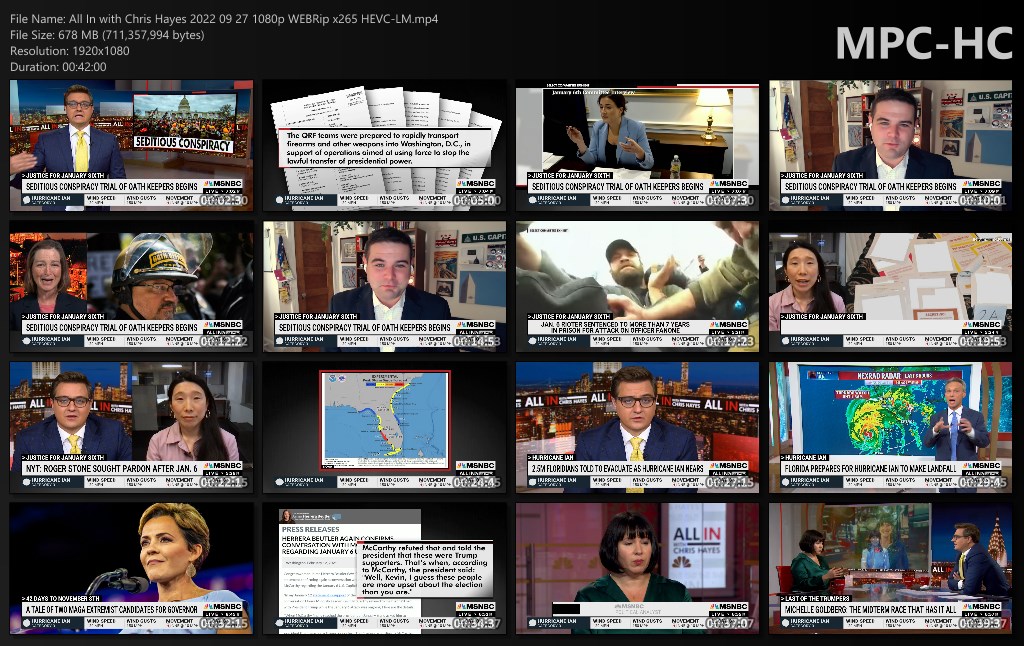Select the thumbnail at timestamp 00:14:53
The height and width of the screenshot is (646, 1024).
coord(385,287)
